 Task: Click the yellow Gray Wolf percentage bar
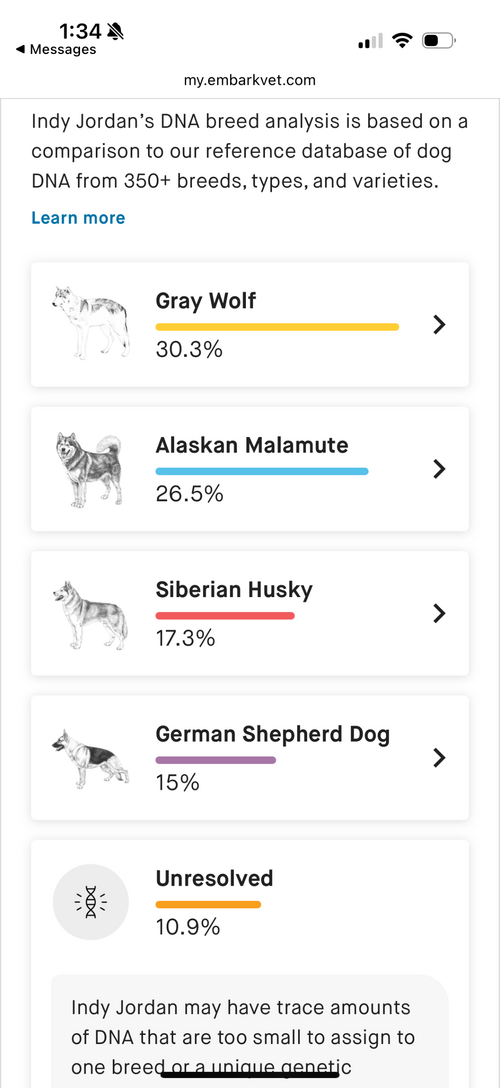[277, 327]
